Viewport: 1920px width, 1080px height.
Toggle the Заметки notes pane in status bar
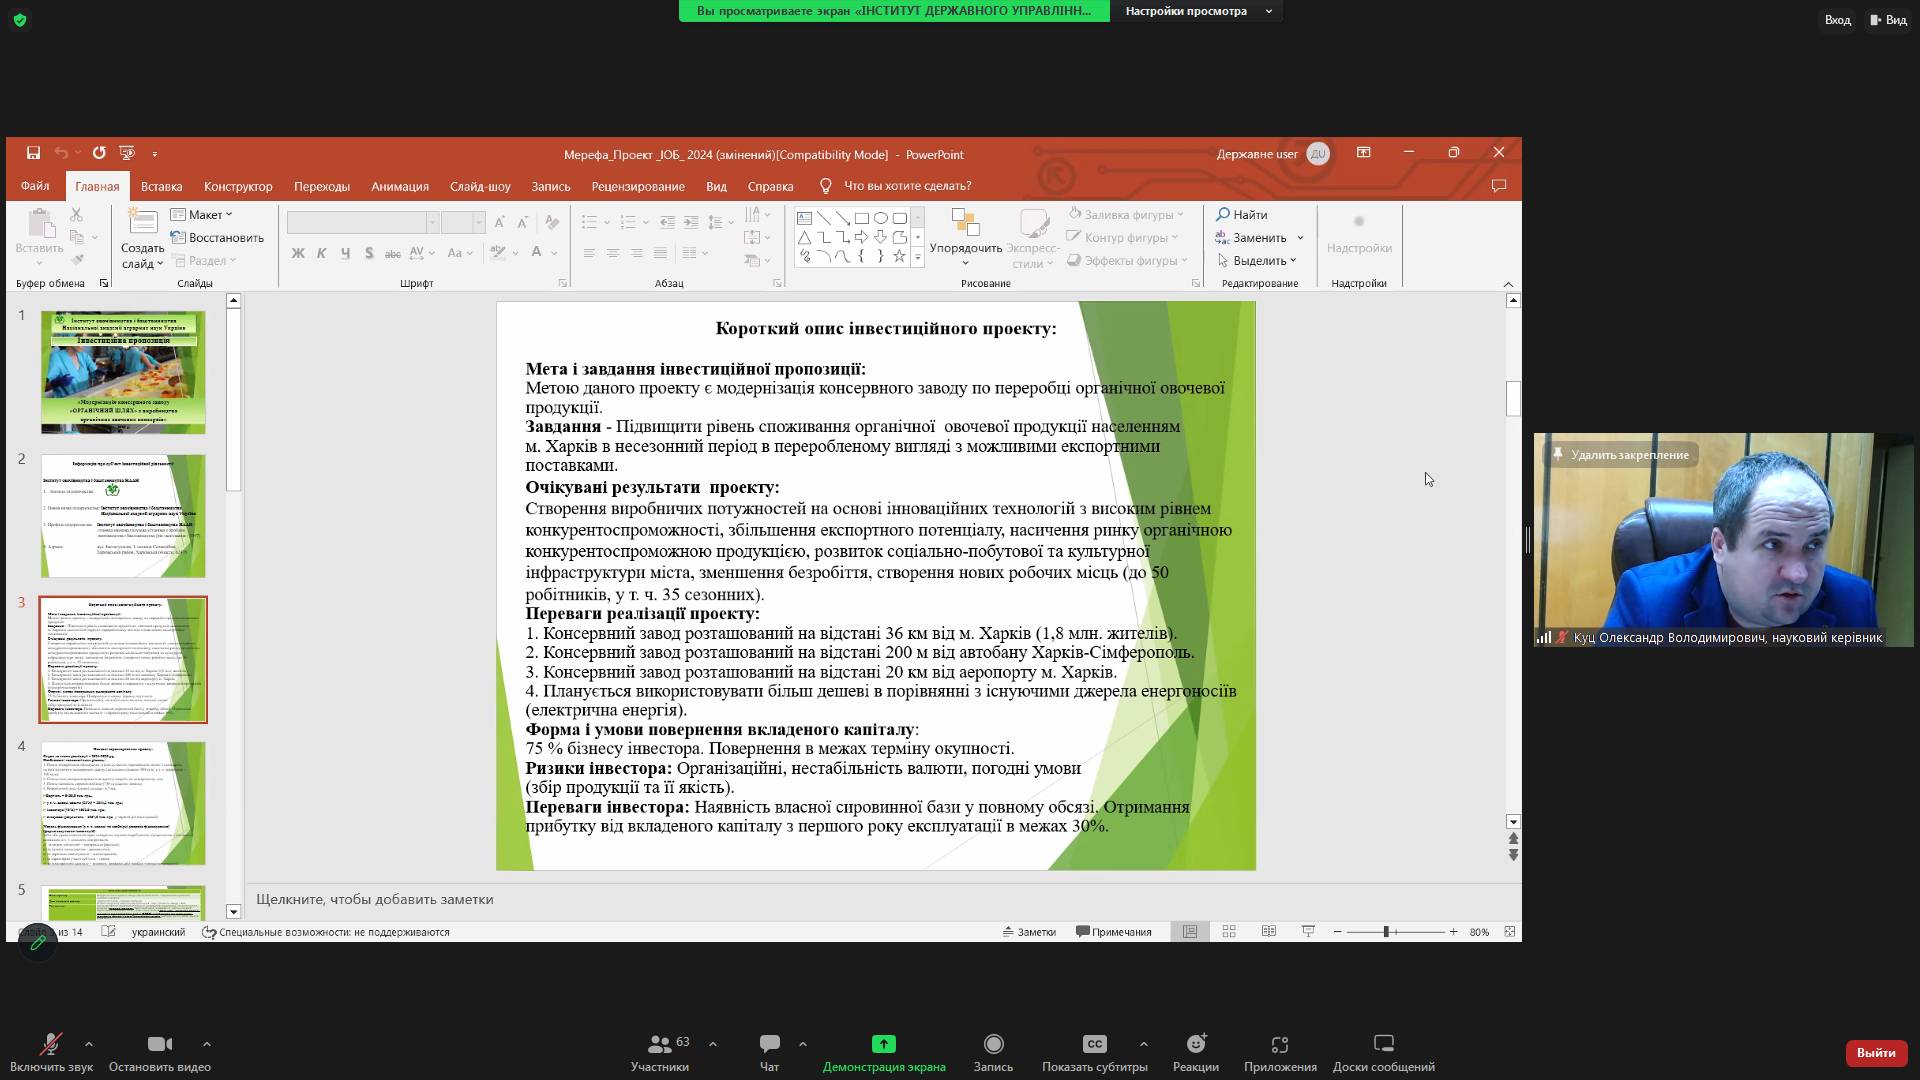point(1029,931)
